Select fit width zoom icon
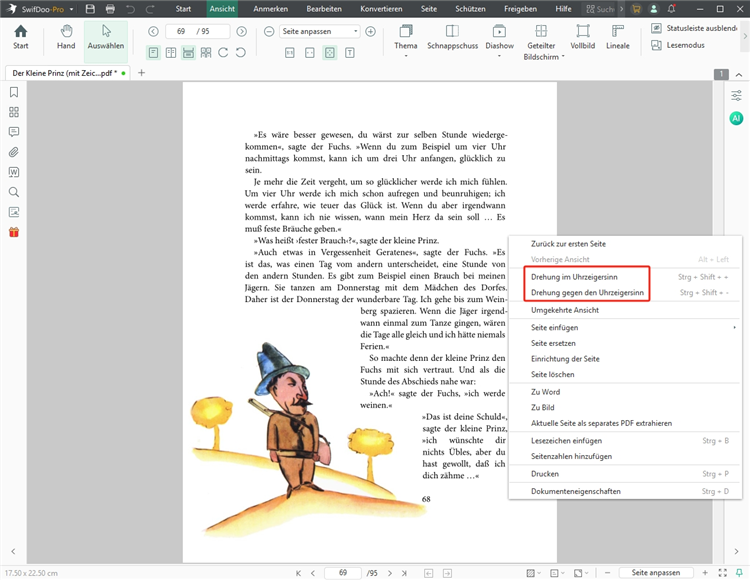 (x=309, y=53)
